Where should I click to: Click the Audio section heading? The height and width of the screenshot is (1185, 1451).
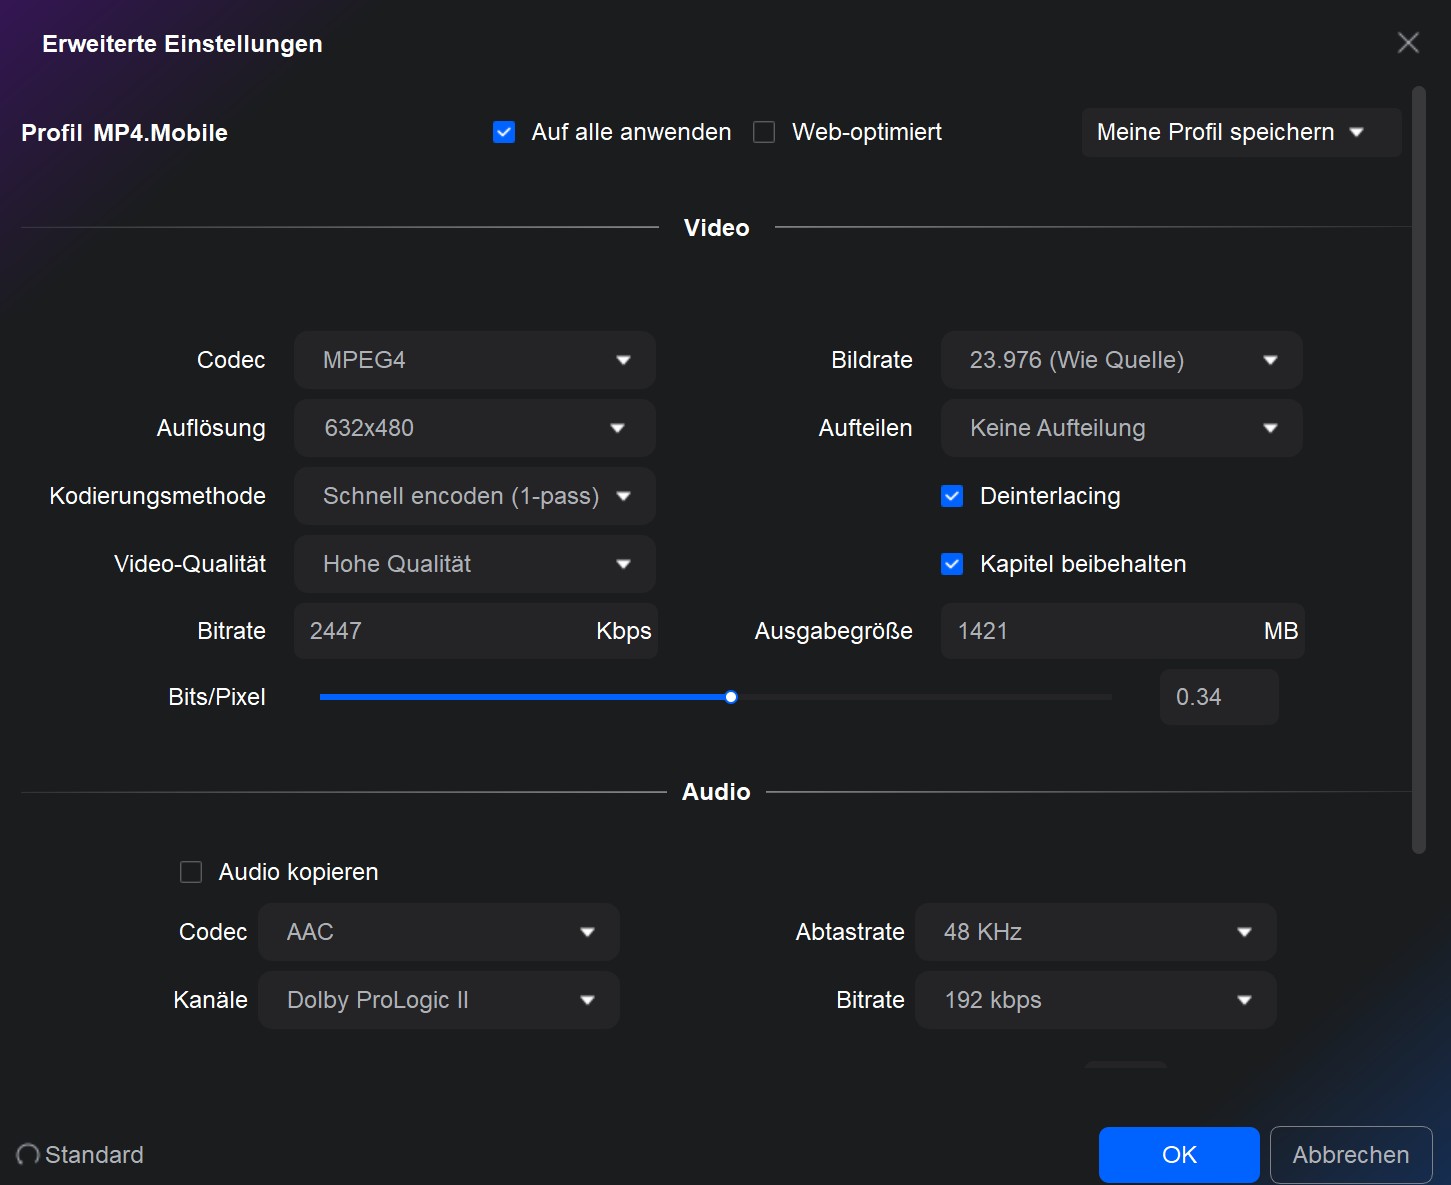click(716, 792)
